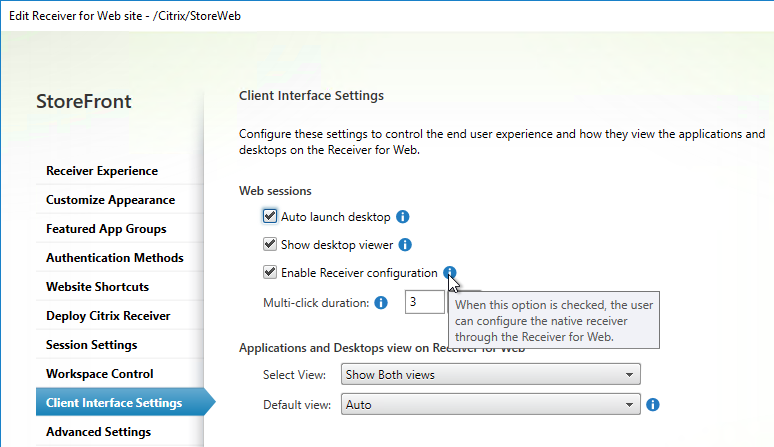This screenshot has height=447, width=774.
Task: Open Website Shortcuts settings
Action: click(x=98, y=287)
